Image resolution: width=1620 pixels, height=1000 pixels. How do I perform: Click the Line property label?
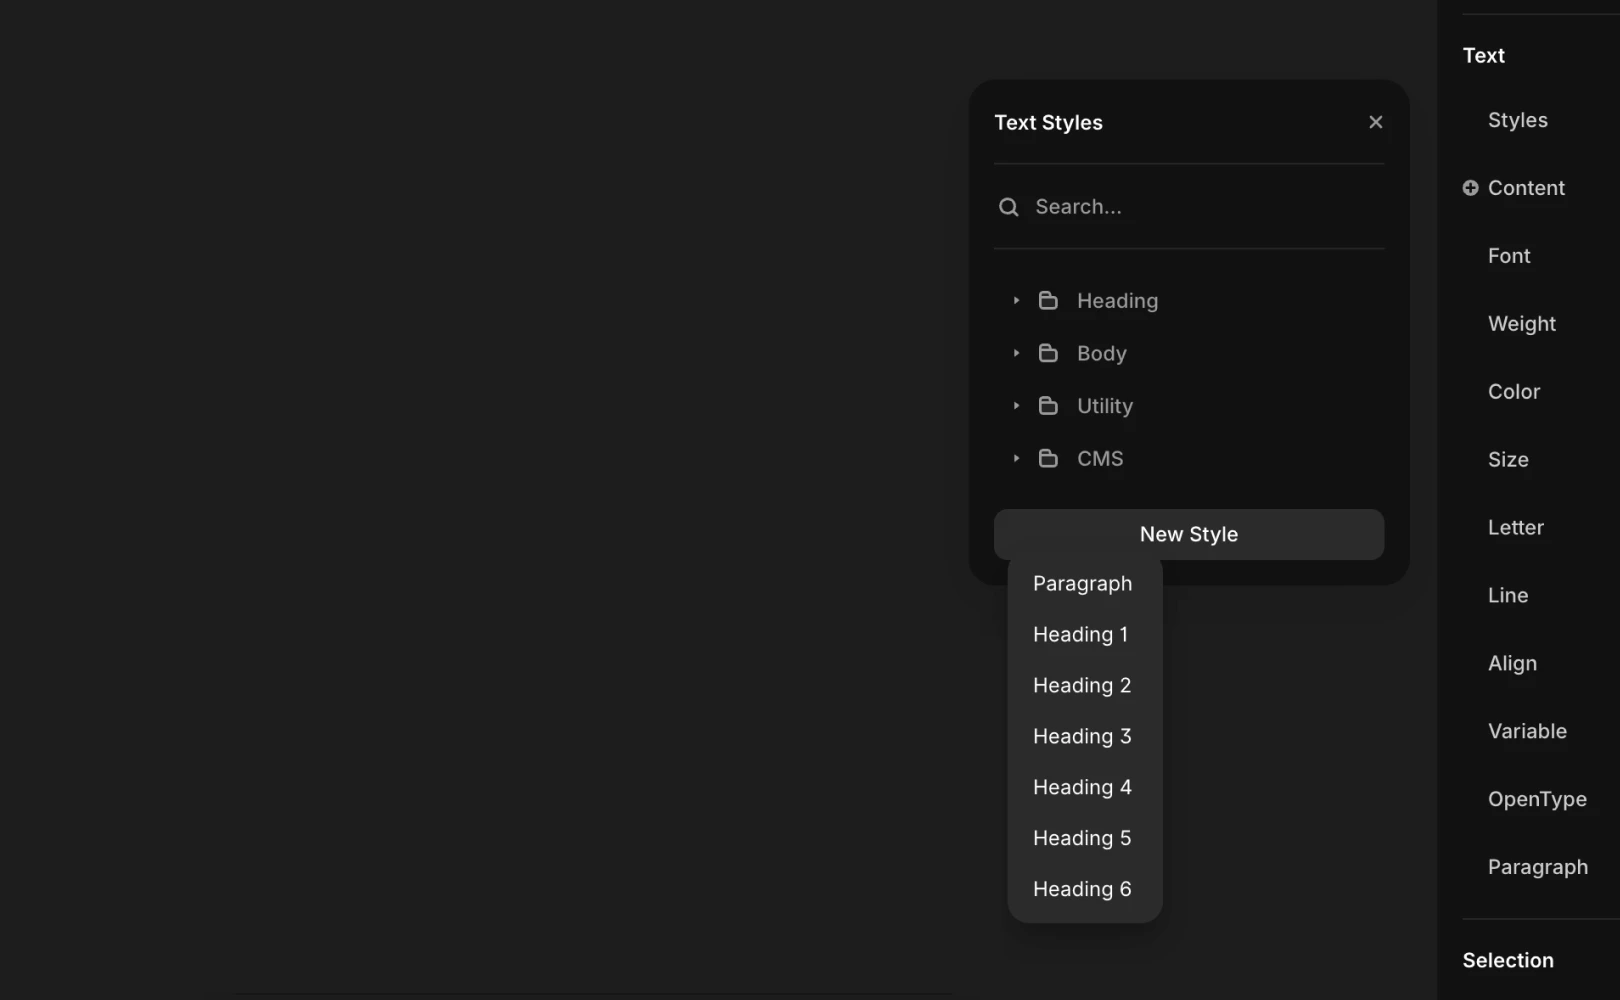pyautogui.click(x=1508, y=596)
